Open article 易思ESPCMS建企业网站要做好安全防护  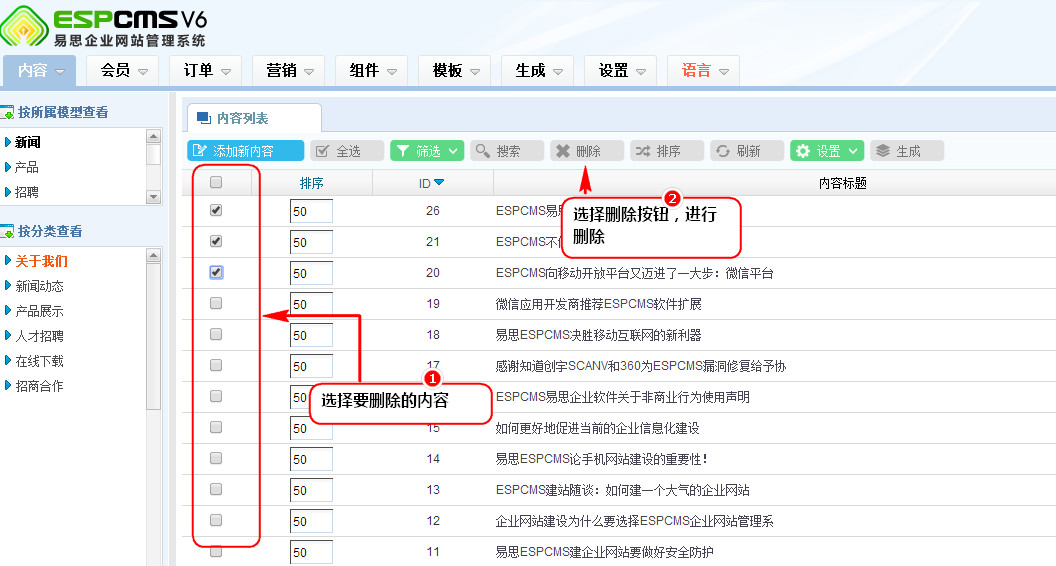tap(605, 552)
